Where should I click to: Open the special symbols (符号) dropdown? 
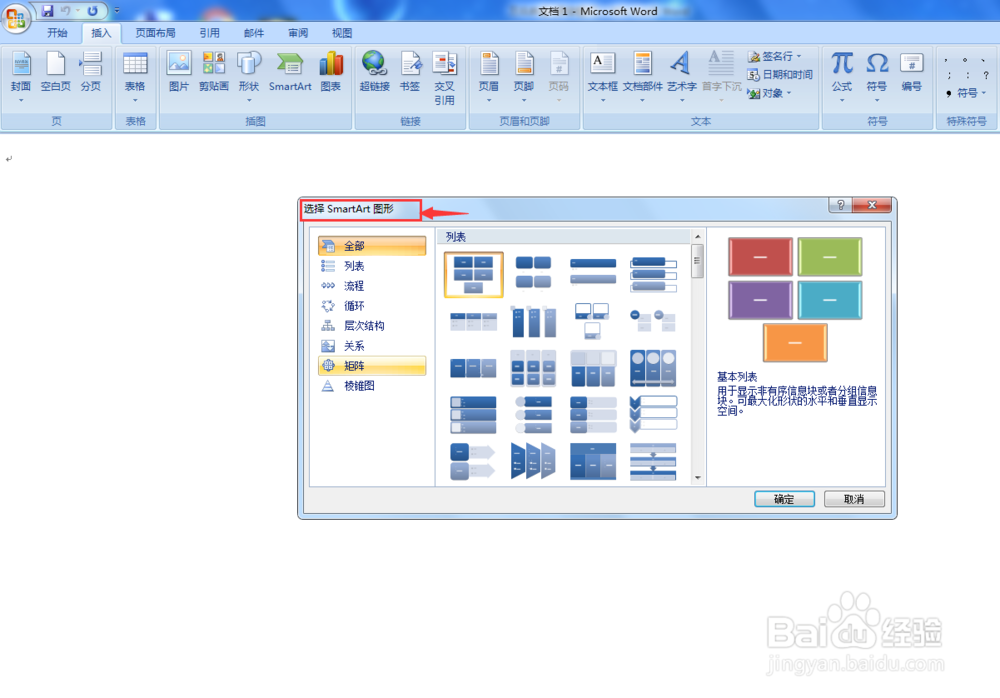coord(967,93)
